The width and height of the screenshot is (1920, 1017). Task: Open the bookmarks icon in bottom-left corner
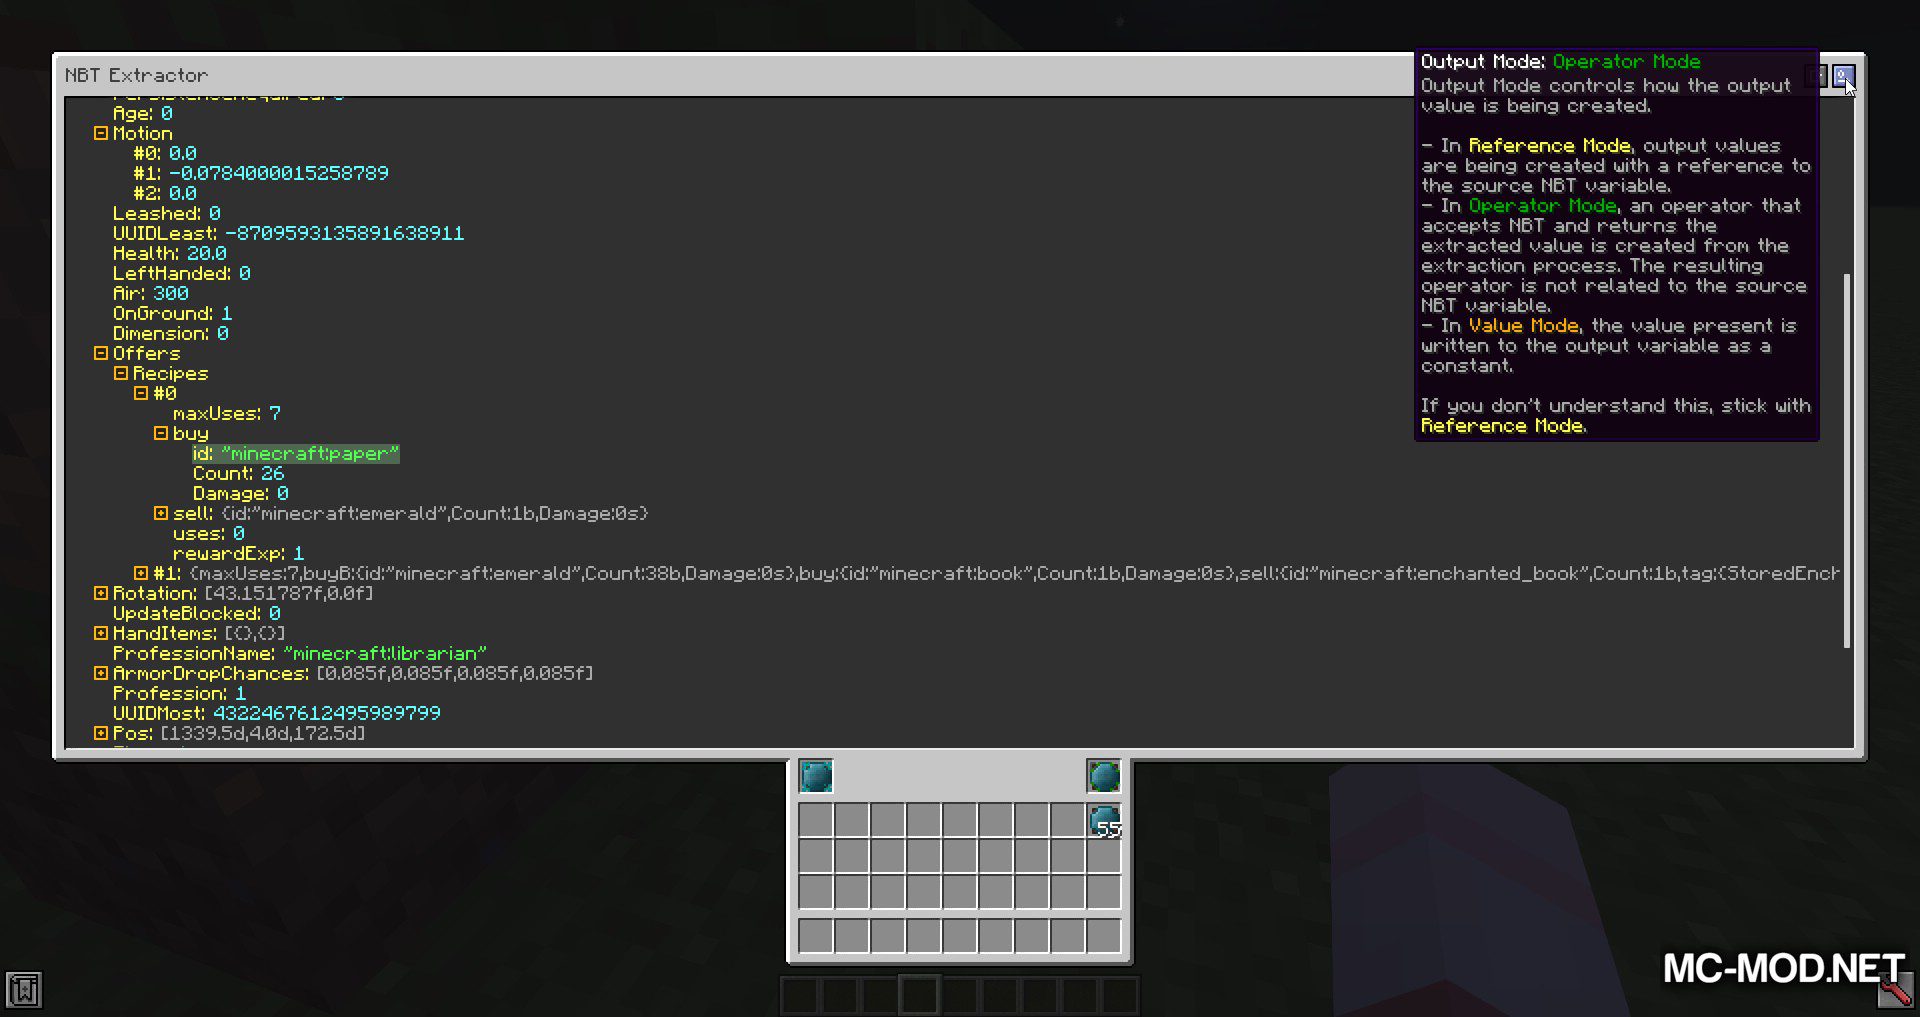[x=24, y=990]
